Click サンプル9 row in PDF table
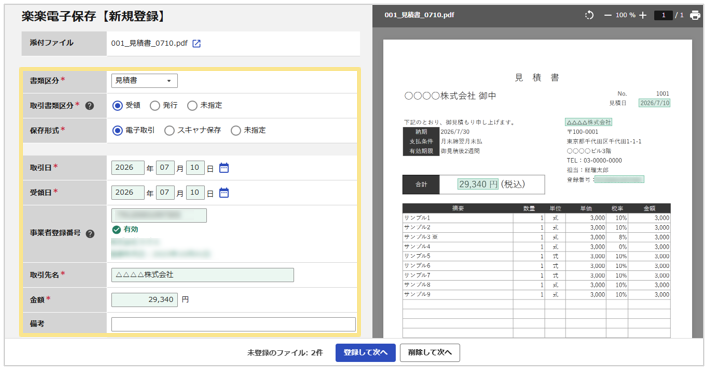 point(536,294)
